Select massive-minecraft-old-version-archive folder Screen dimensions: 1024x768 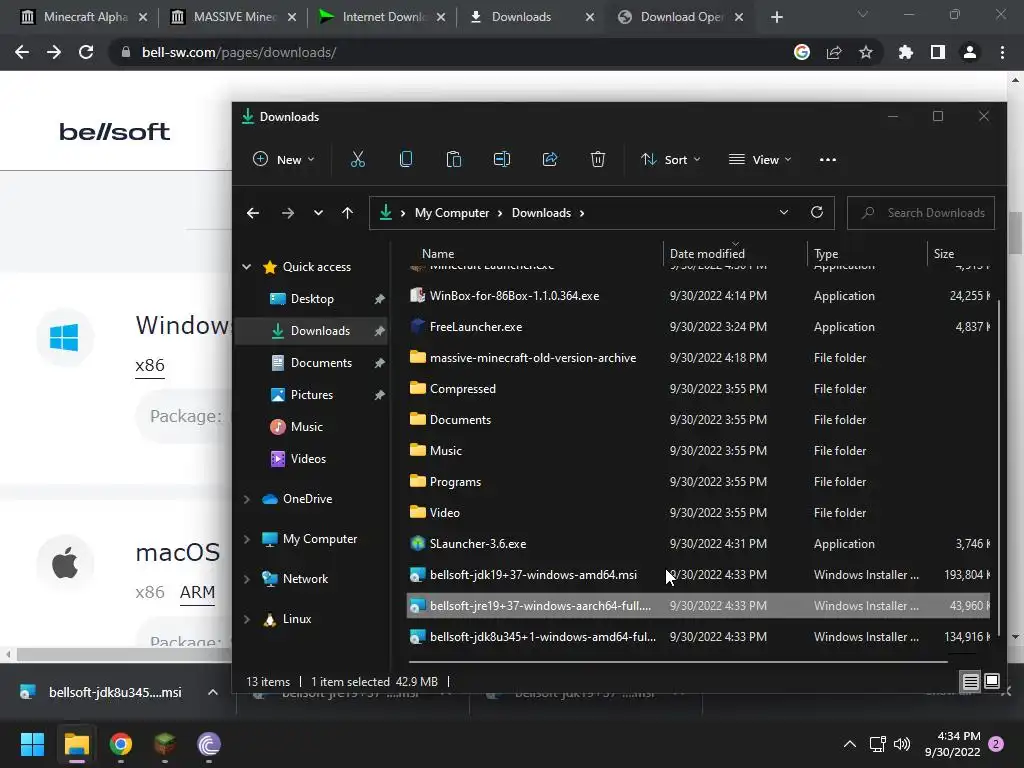point(697,358)
